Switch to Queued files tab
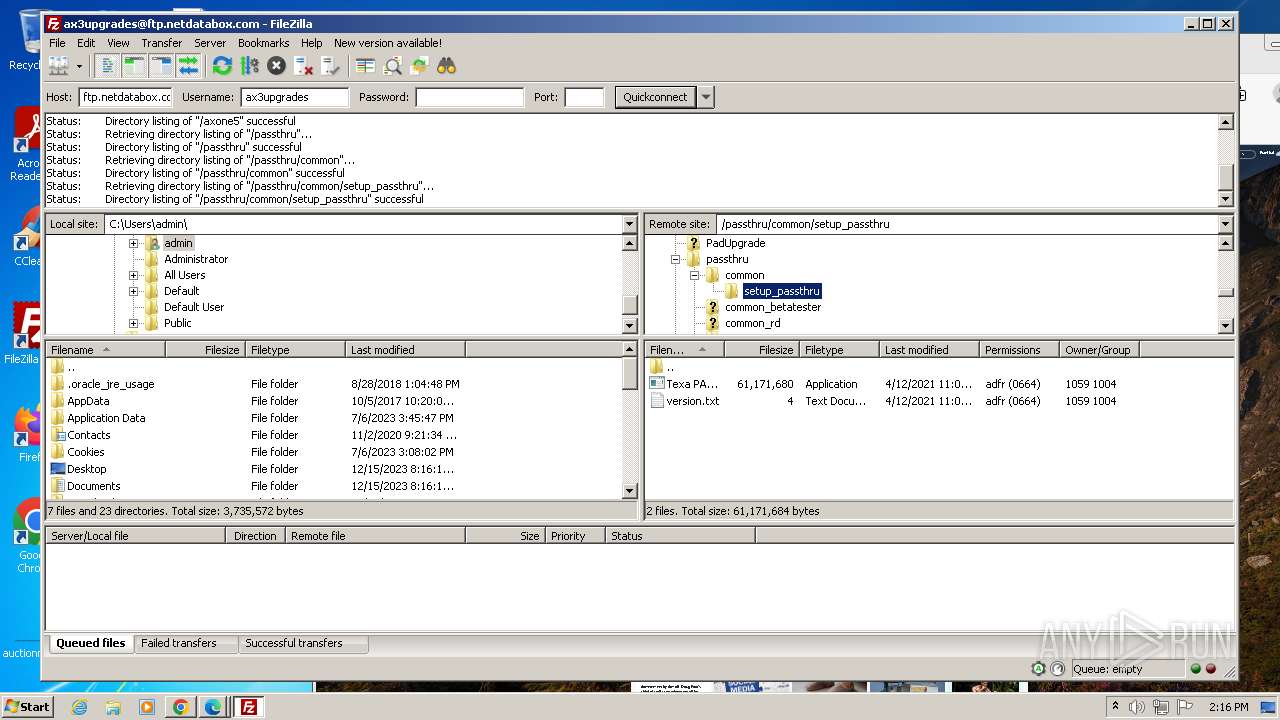This screenshot has width=1280, height=720. 90,643
